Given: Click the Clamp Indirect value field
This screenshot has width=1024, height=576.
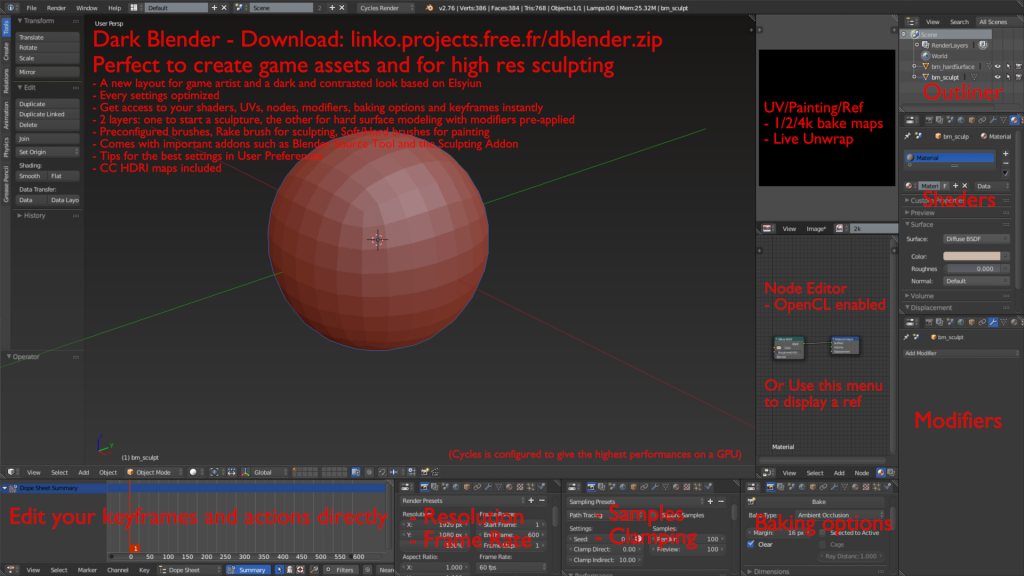Looking at the screenshot, I should pyautogui.click(x=604, y=560).
